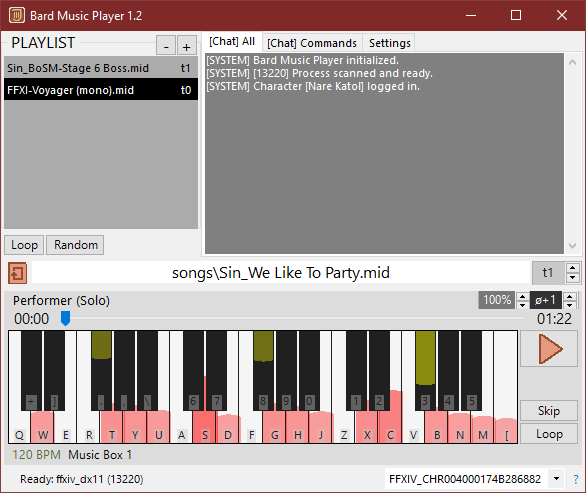Click the Skip button

point(549,411)
